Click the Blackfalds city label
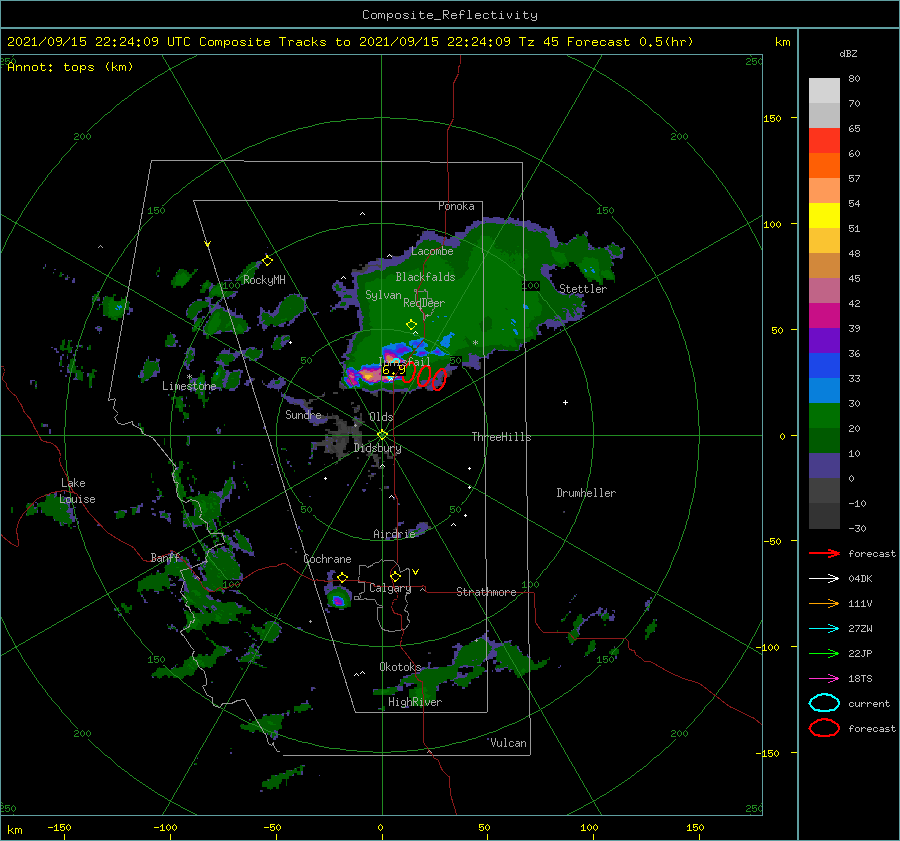 425,277
